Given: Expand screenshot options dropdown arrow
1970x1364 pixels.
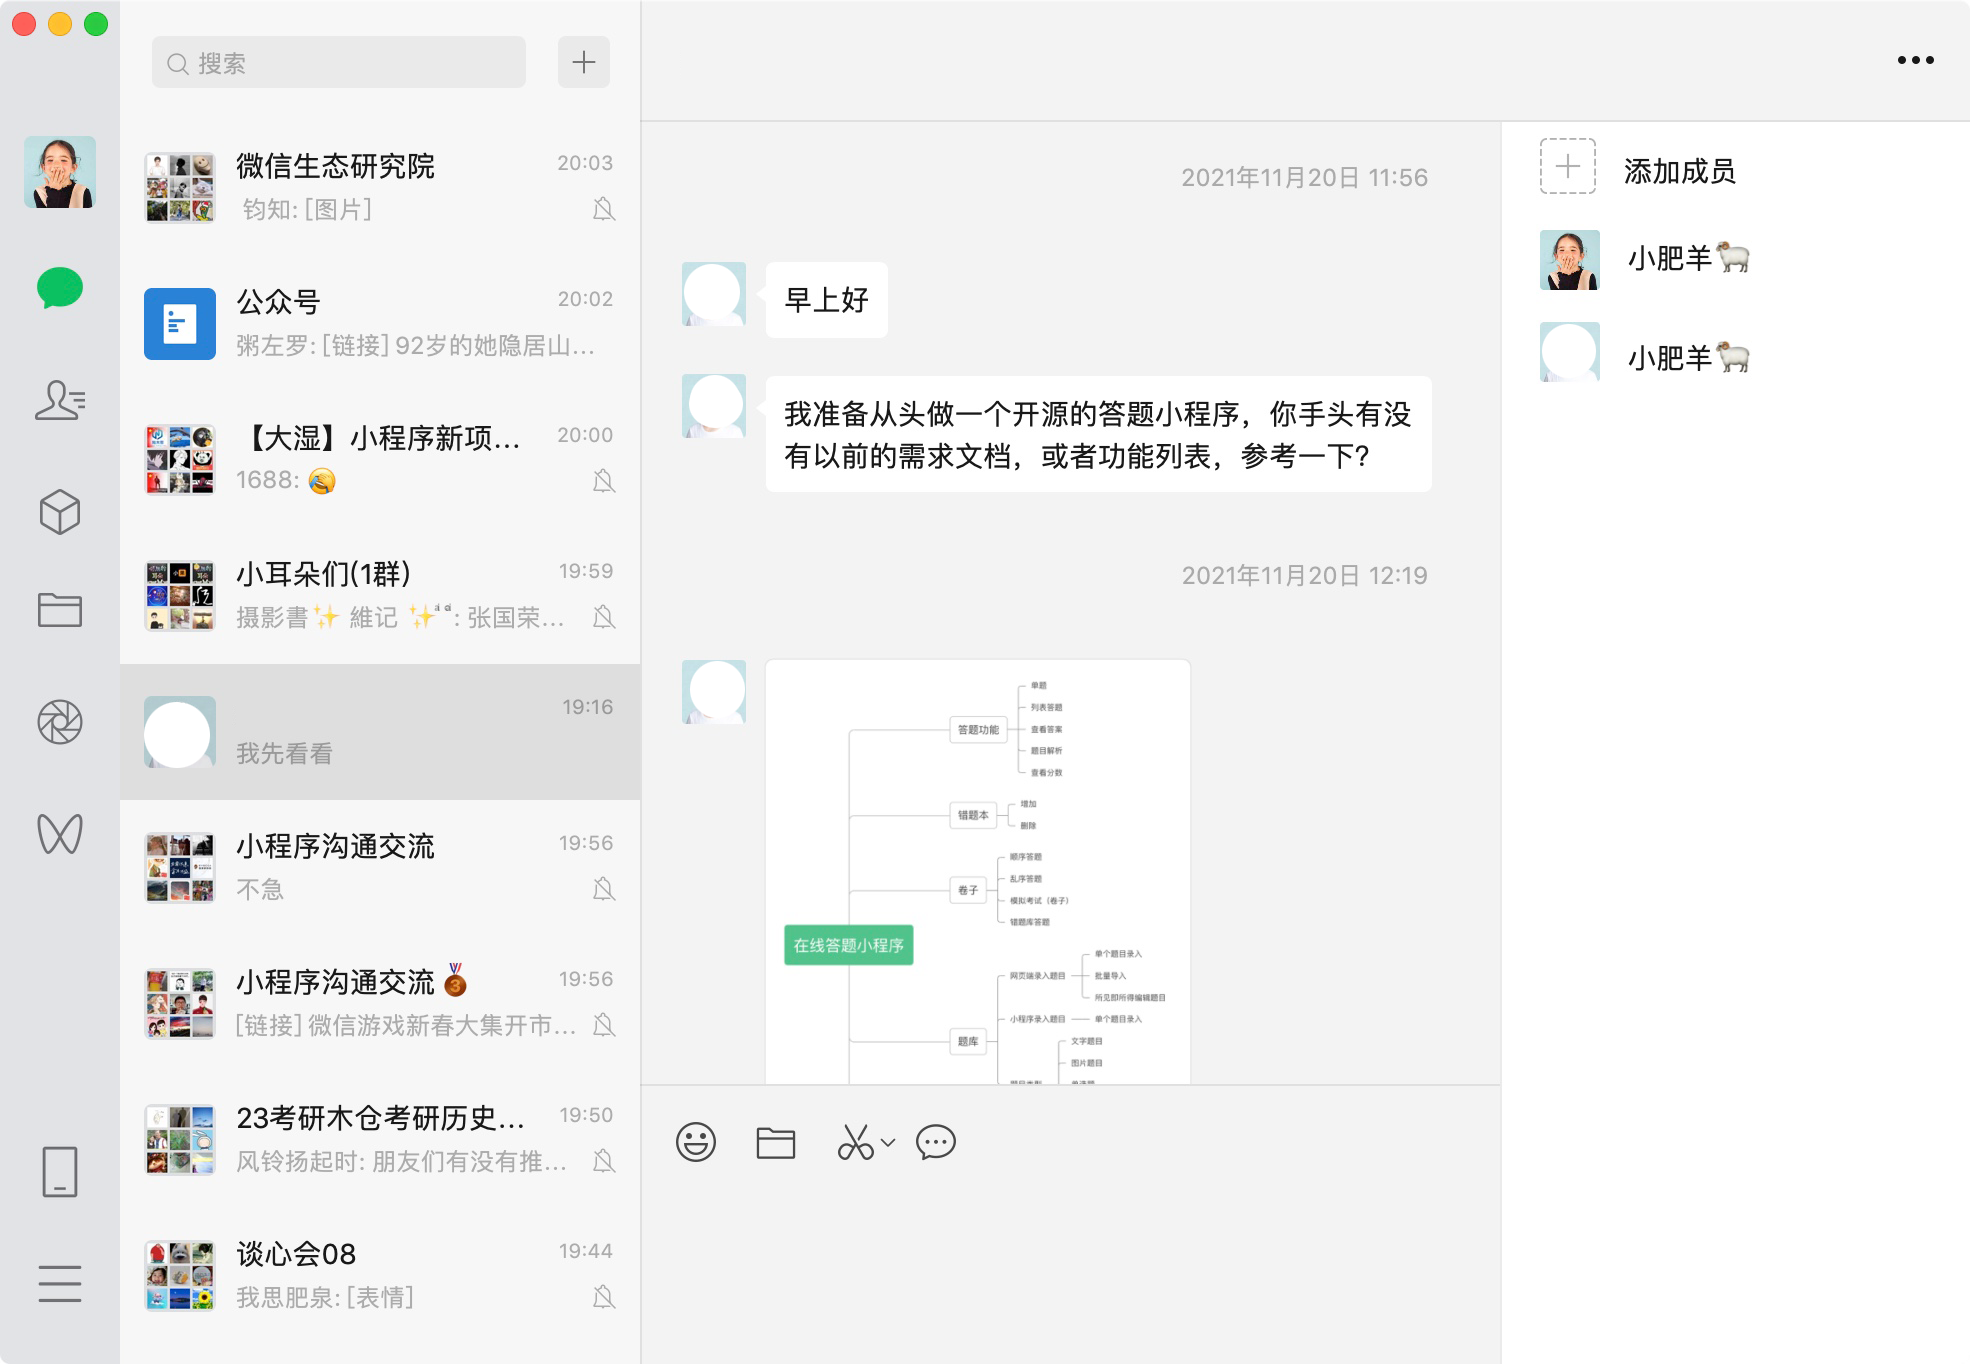Looking at the screenshot, I should point(888,1142).
